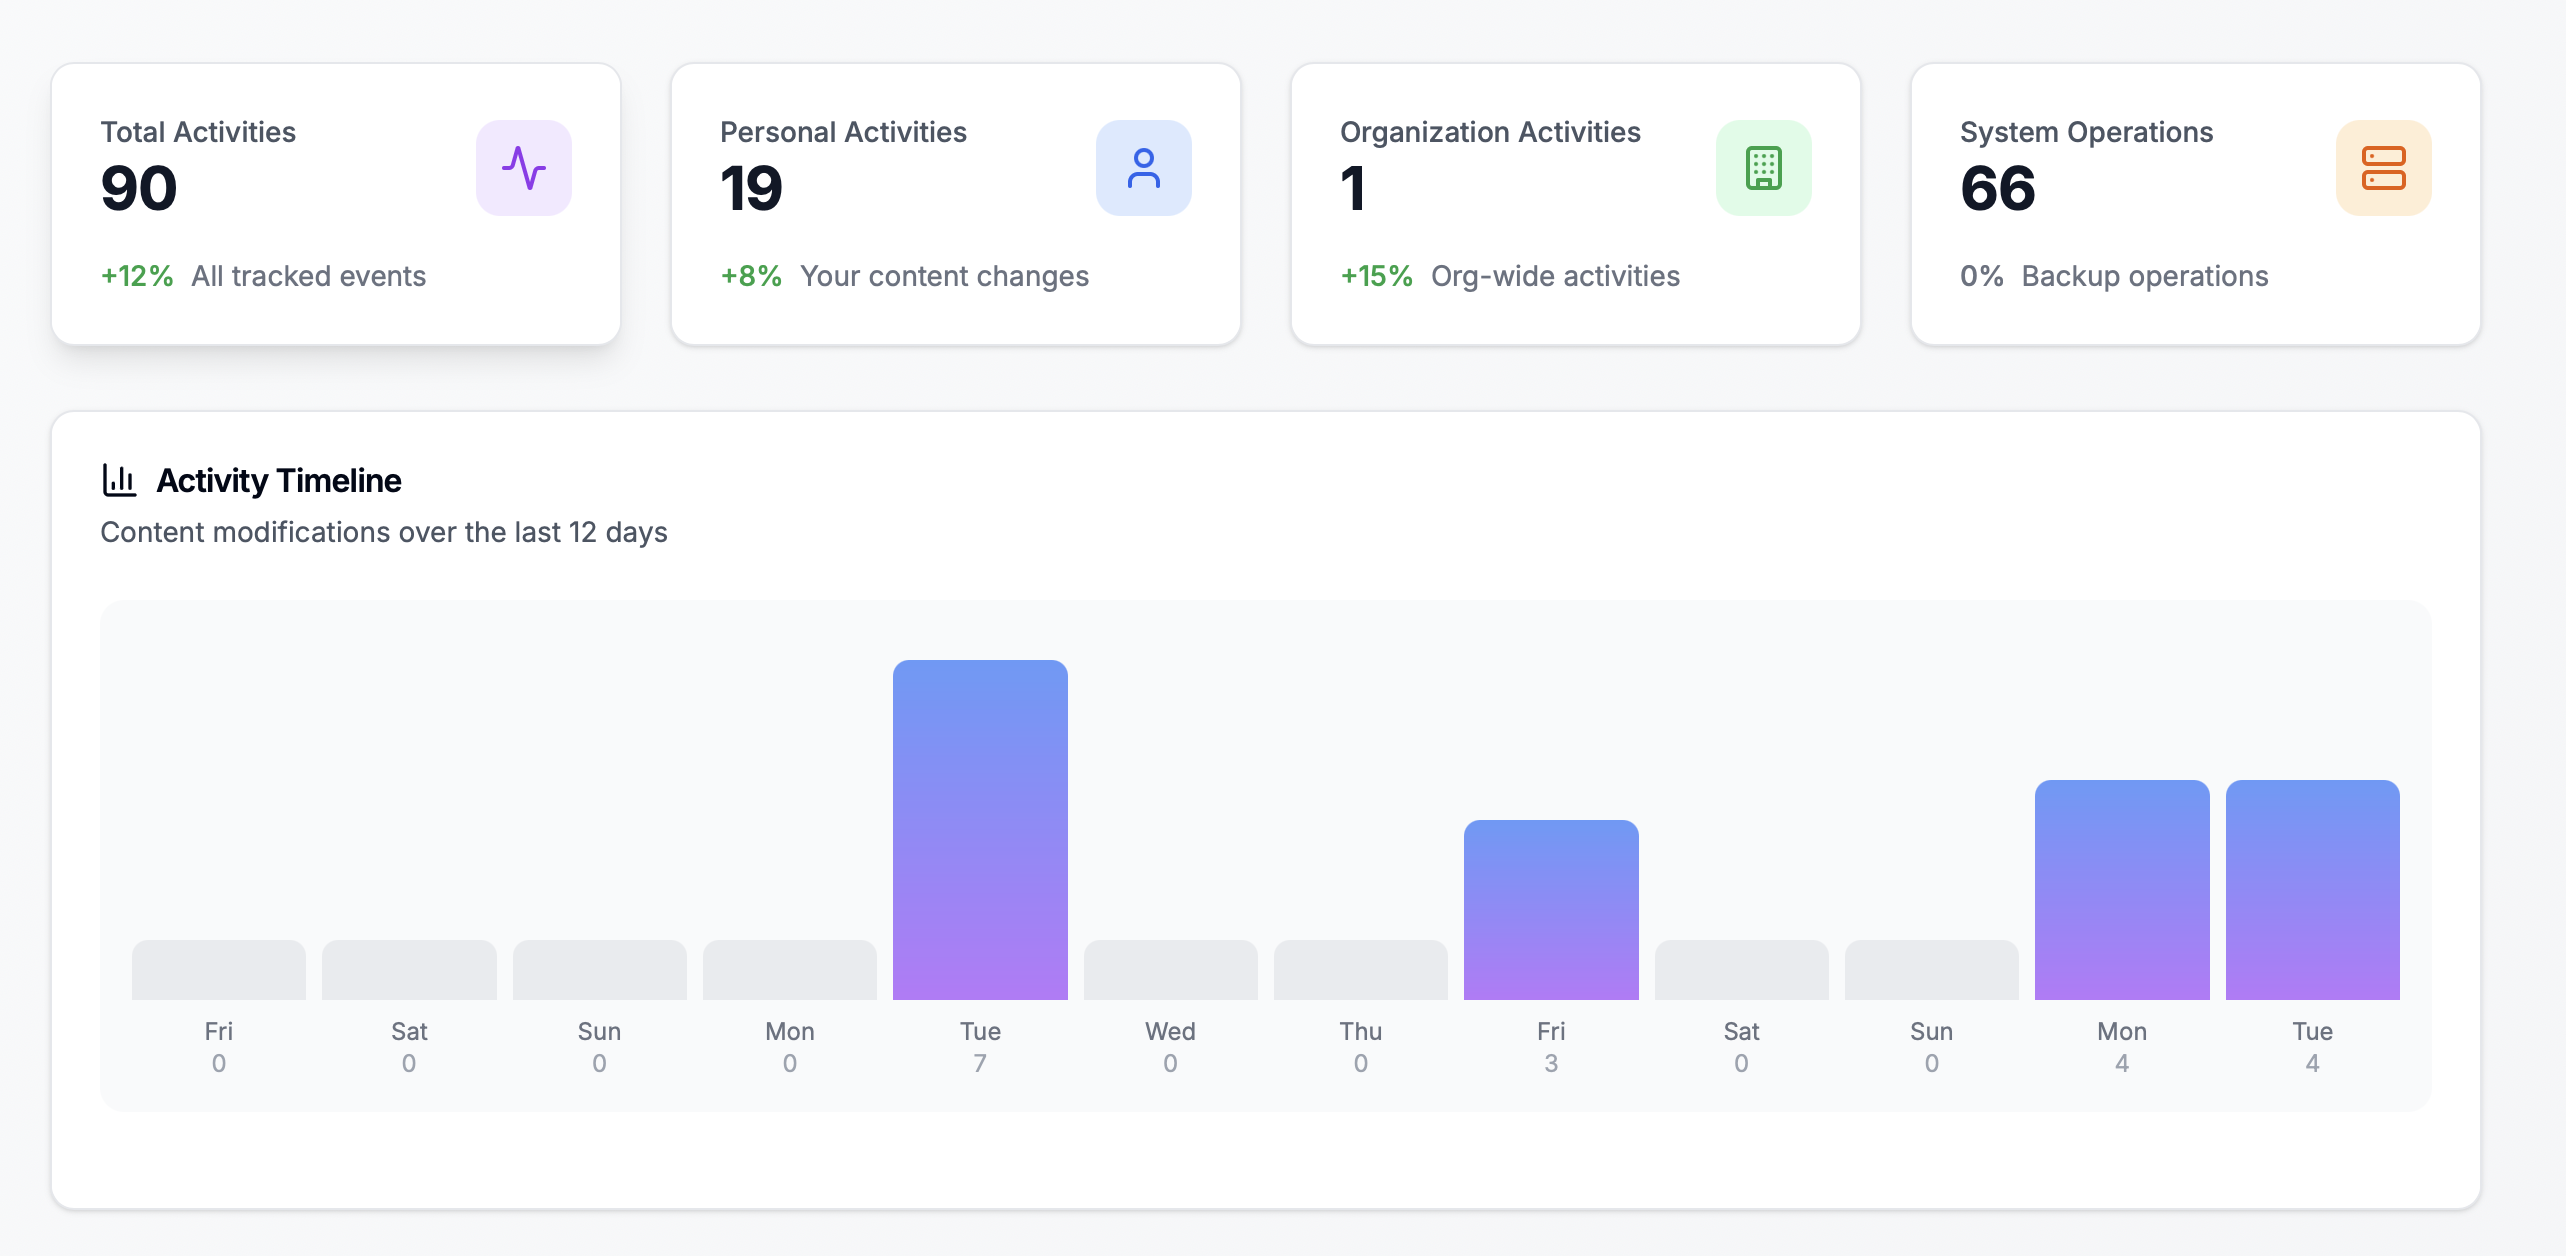This screenshot has height=1256, width=2566.
Task: Click the final Tue bar with 4
Action: [2312, 890]
